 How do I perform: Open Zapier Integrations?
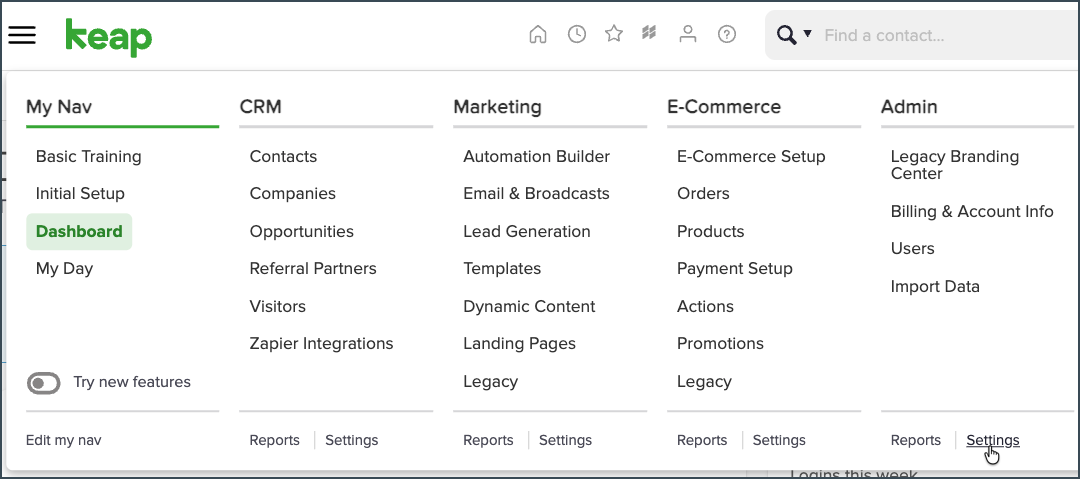pos(322,343)
